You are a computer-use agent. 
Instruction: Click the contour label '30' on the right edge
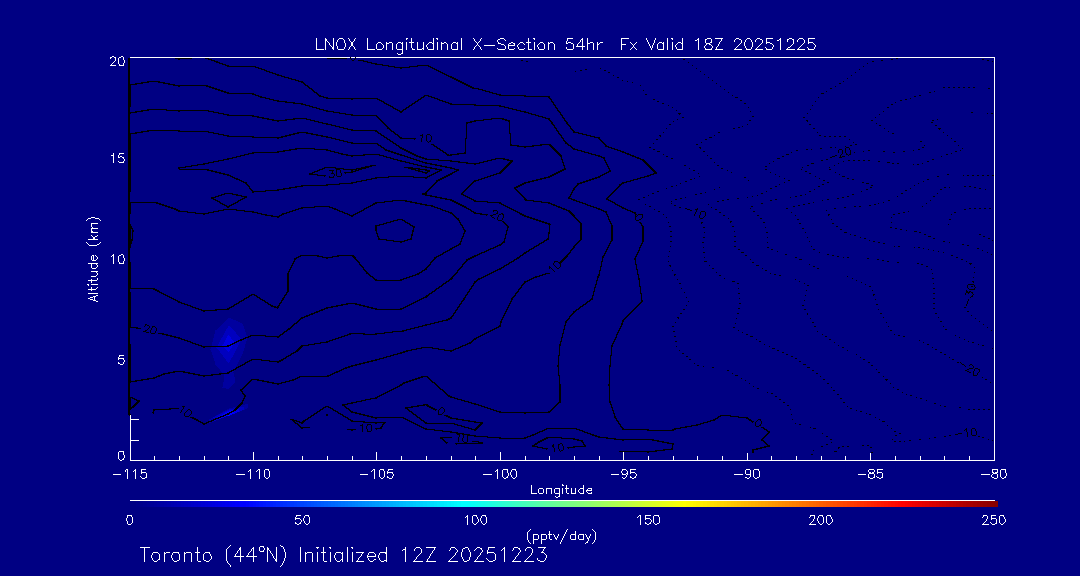[x=970, y=290]
